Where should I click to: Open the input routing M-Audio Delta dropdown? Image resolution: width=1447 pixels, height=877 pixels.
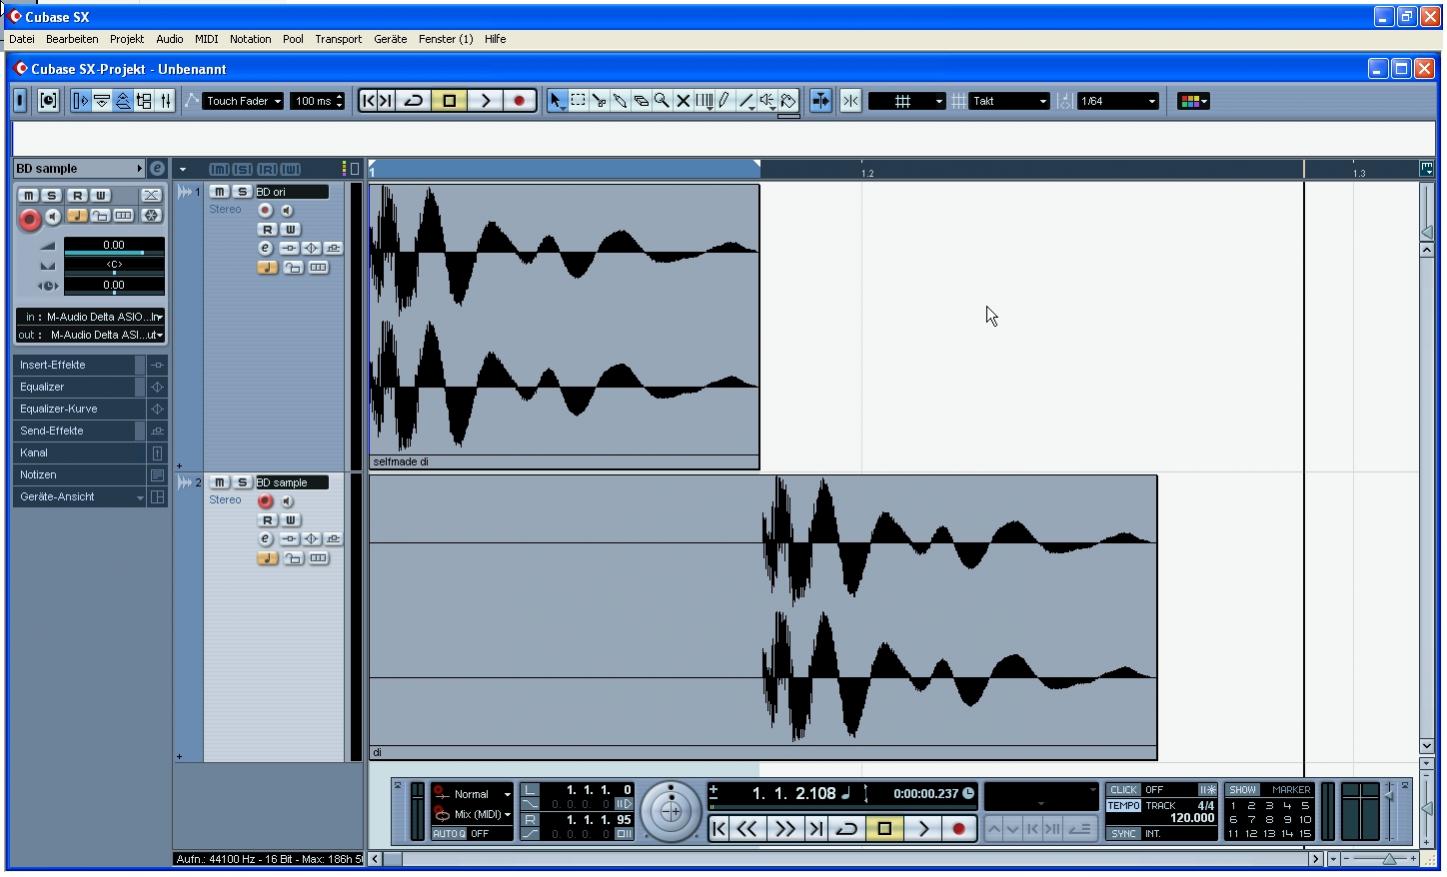90,317
